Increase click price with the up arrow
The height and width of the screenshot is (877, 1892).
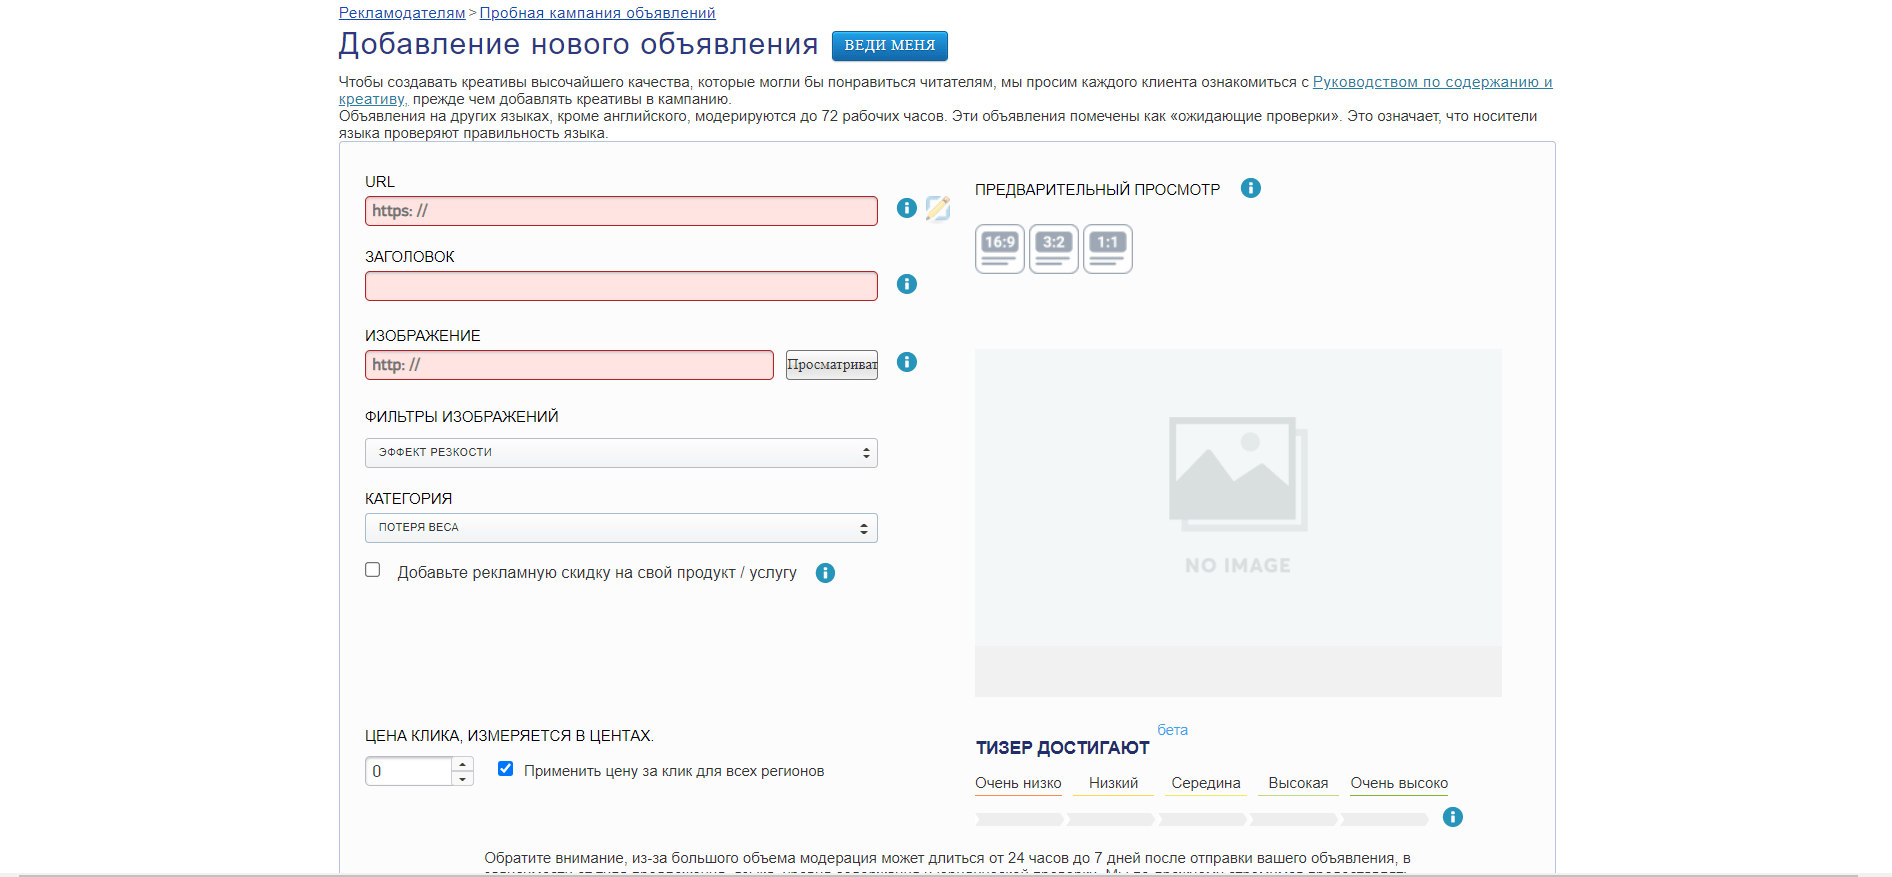tap(462, 764)
